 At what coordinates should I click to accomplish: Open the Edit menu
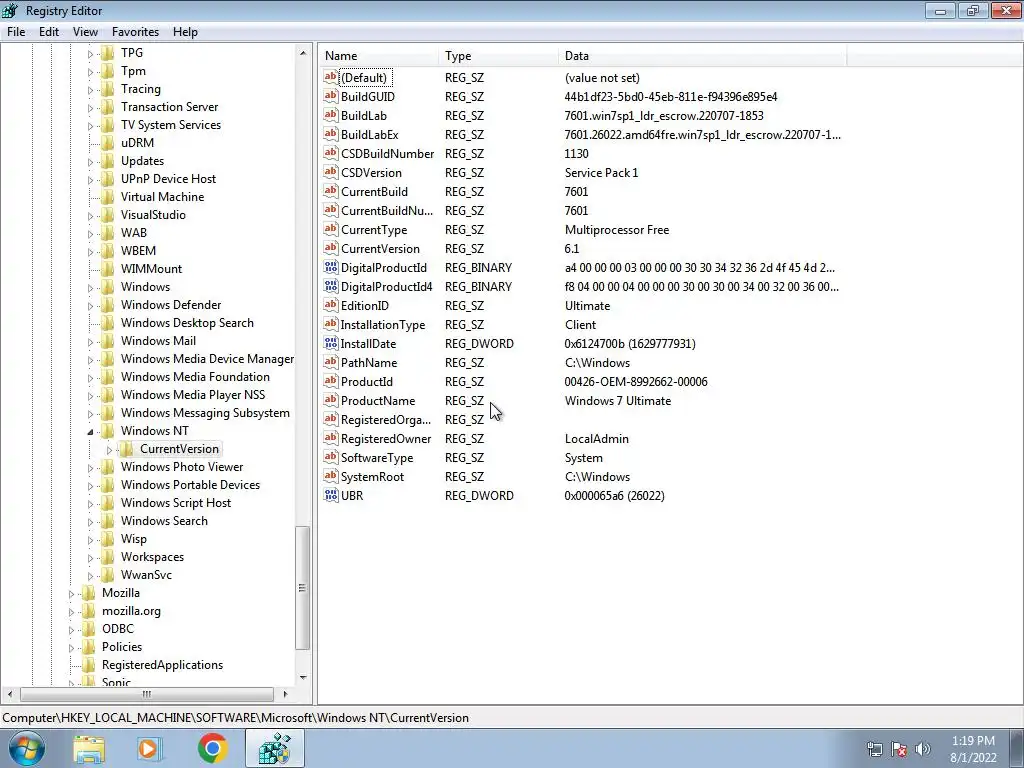49,31
